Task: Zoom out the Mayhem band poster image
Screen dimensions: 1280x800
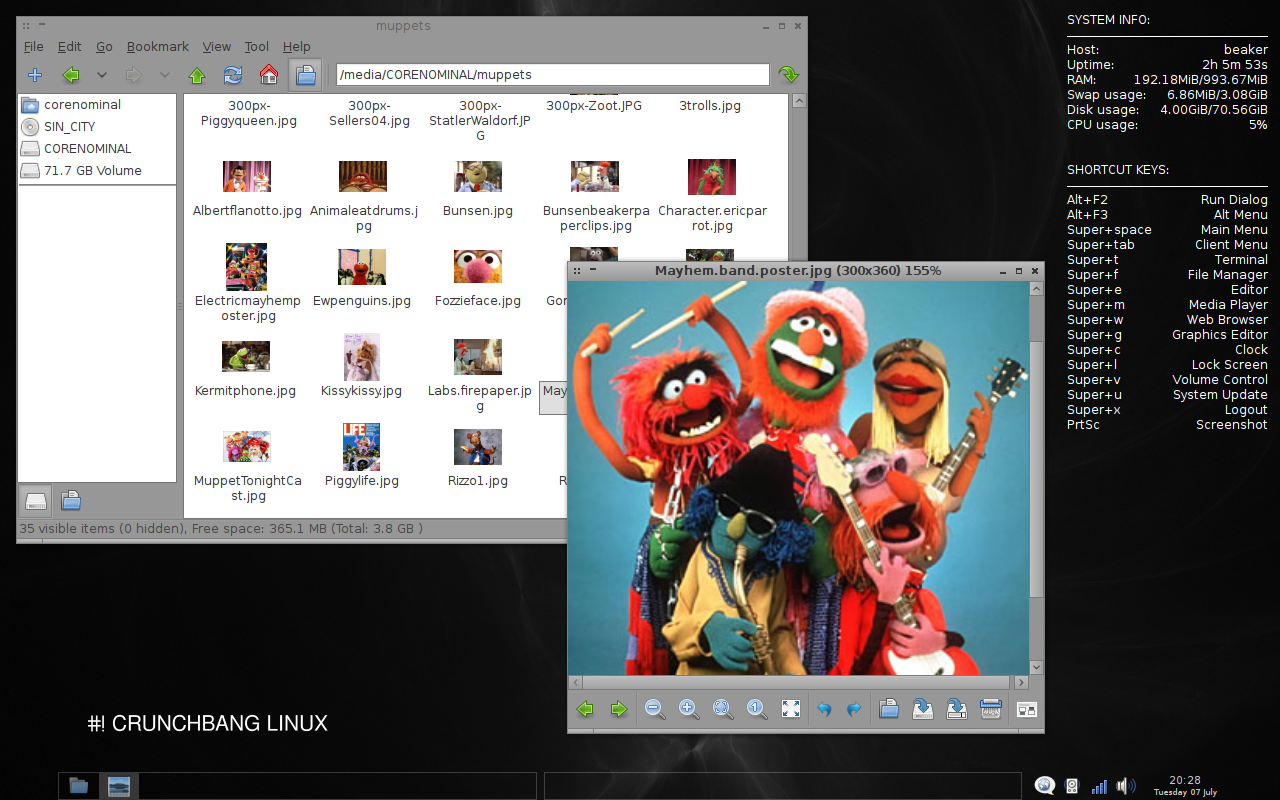Action: click(655, 709)
